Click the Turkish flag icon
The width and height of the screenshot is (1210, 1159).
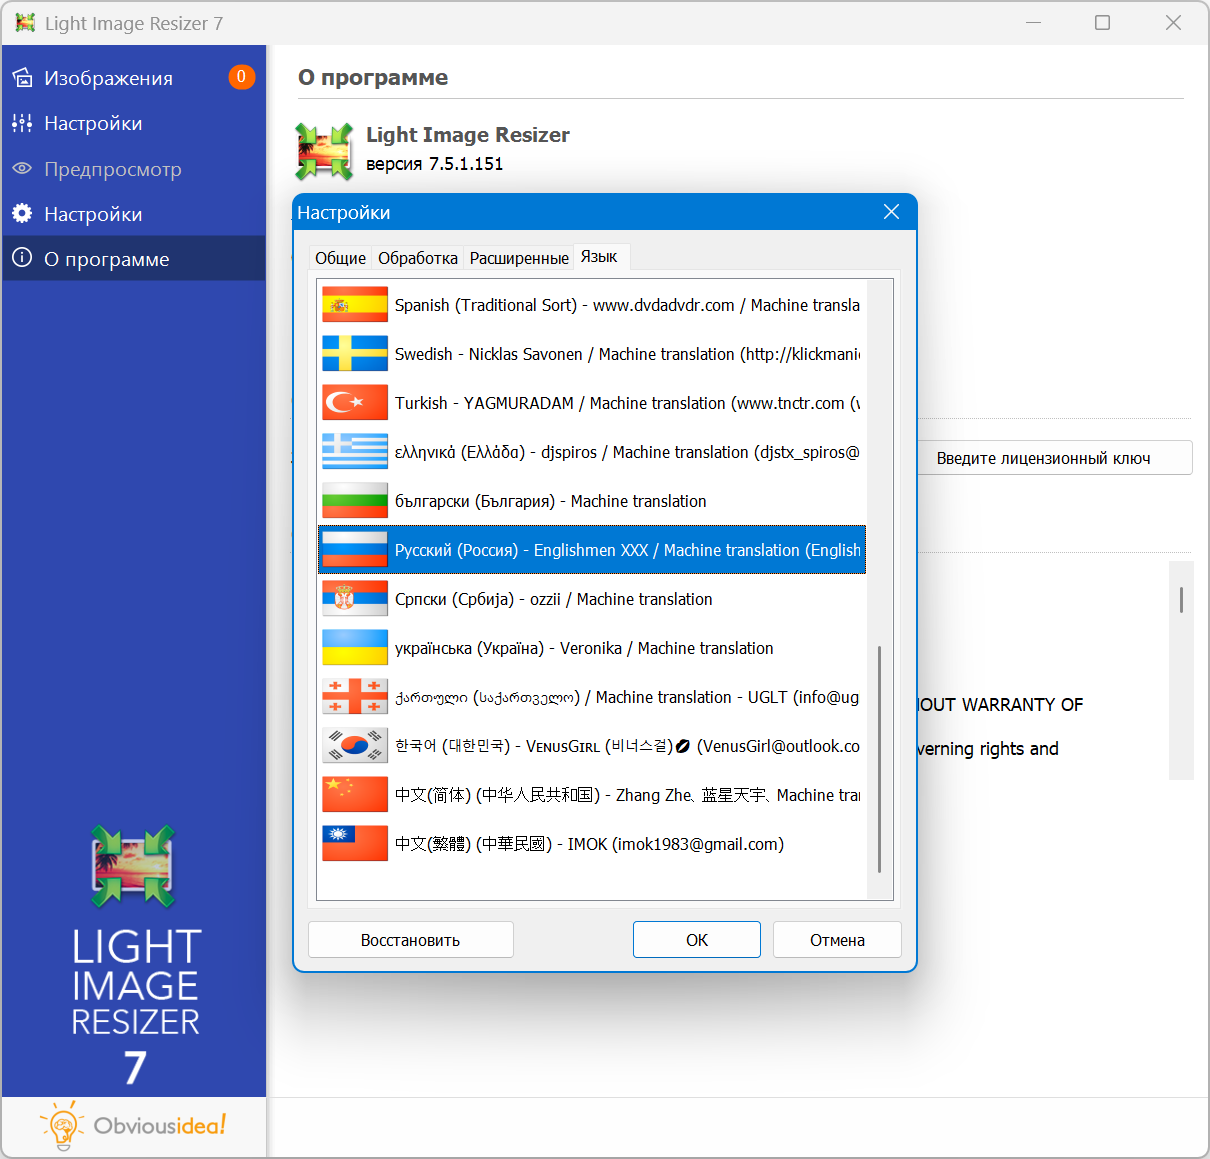[354, 403]
